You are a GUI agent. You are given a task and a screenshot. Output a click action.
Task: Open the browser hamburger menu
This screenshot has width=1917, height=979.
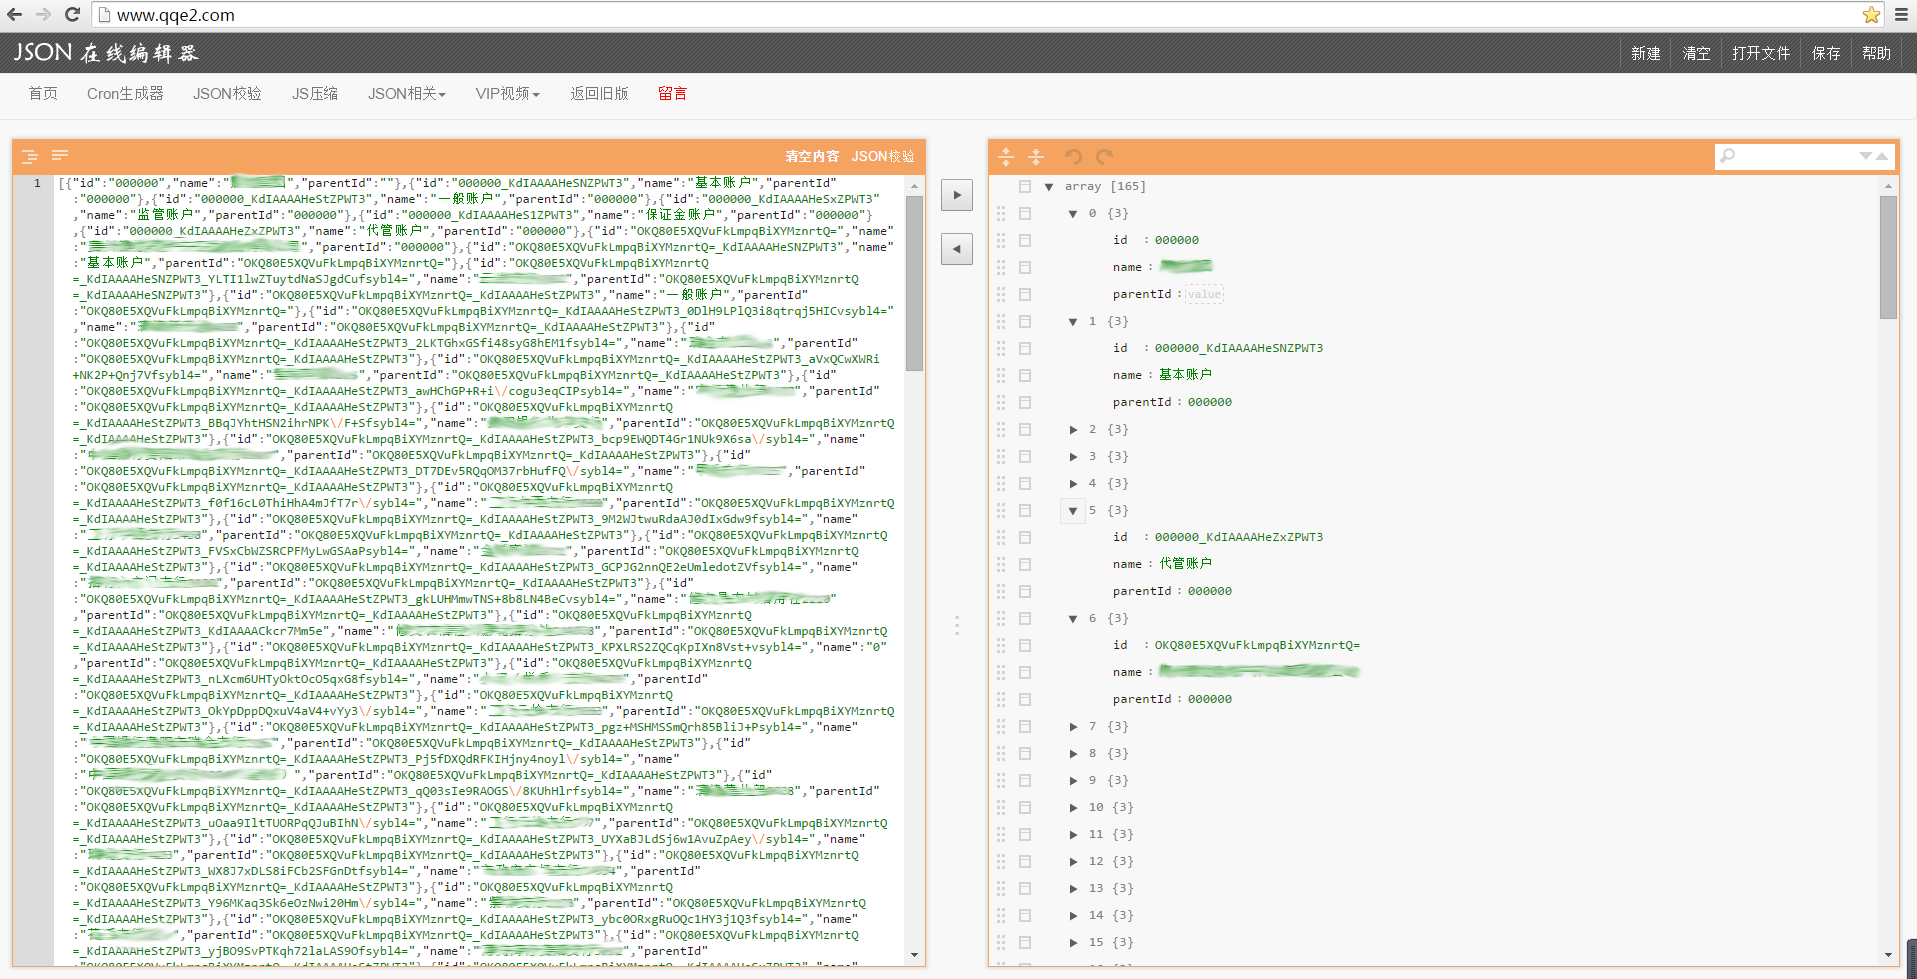tap(1901, 15)
